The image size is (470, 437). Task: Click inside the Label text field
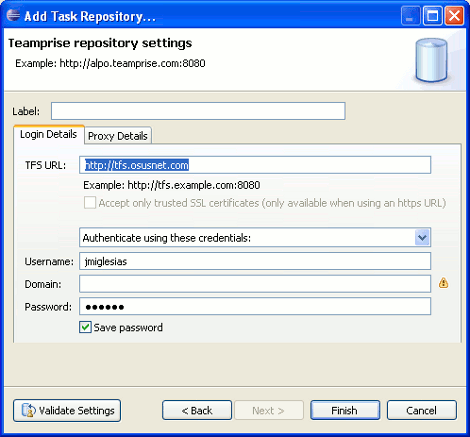(198, 111)
